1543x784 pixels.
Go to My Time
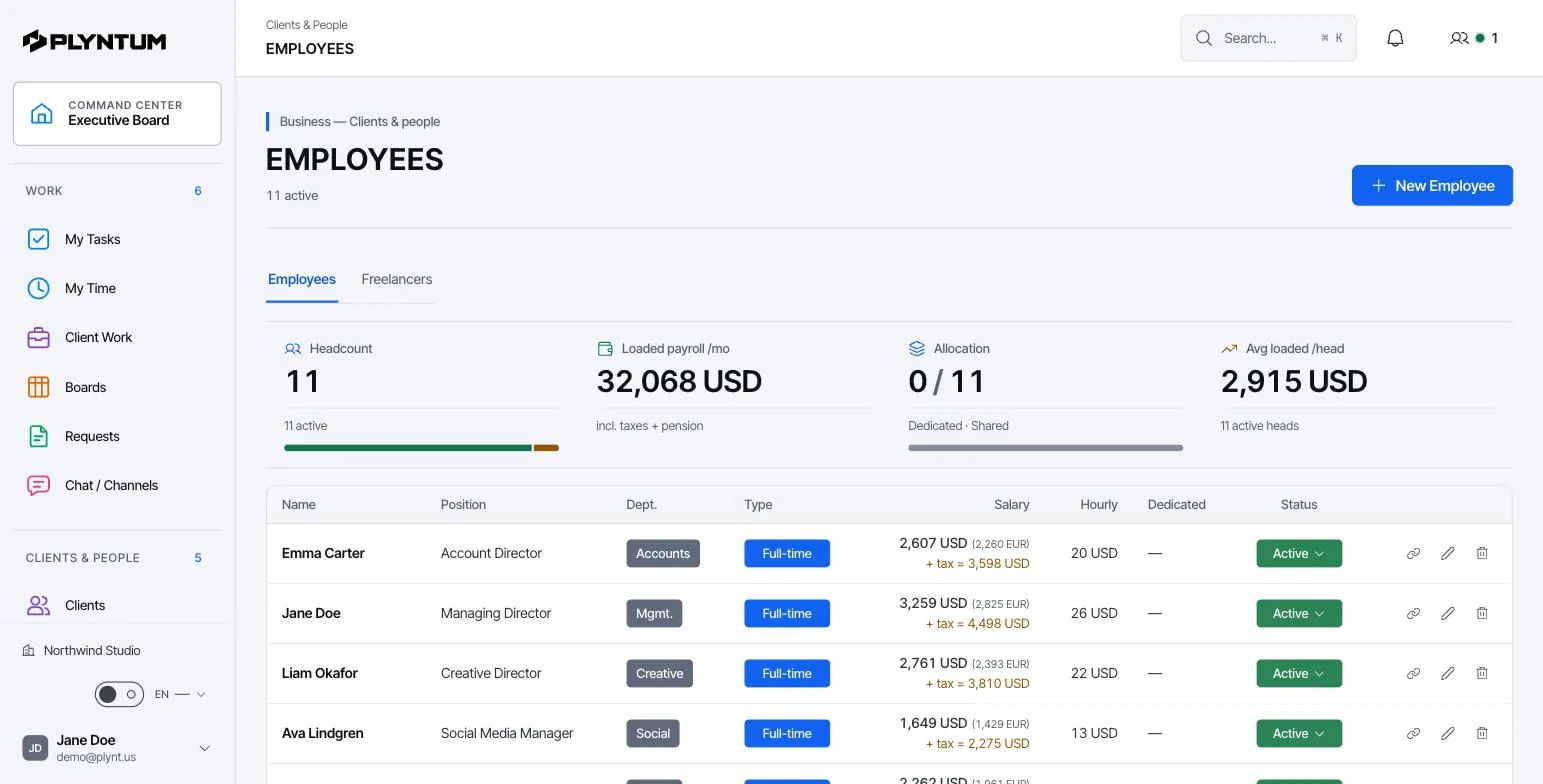point(117,288)
